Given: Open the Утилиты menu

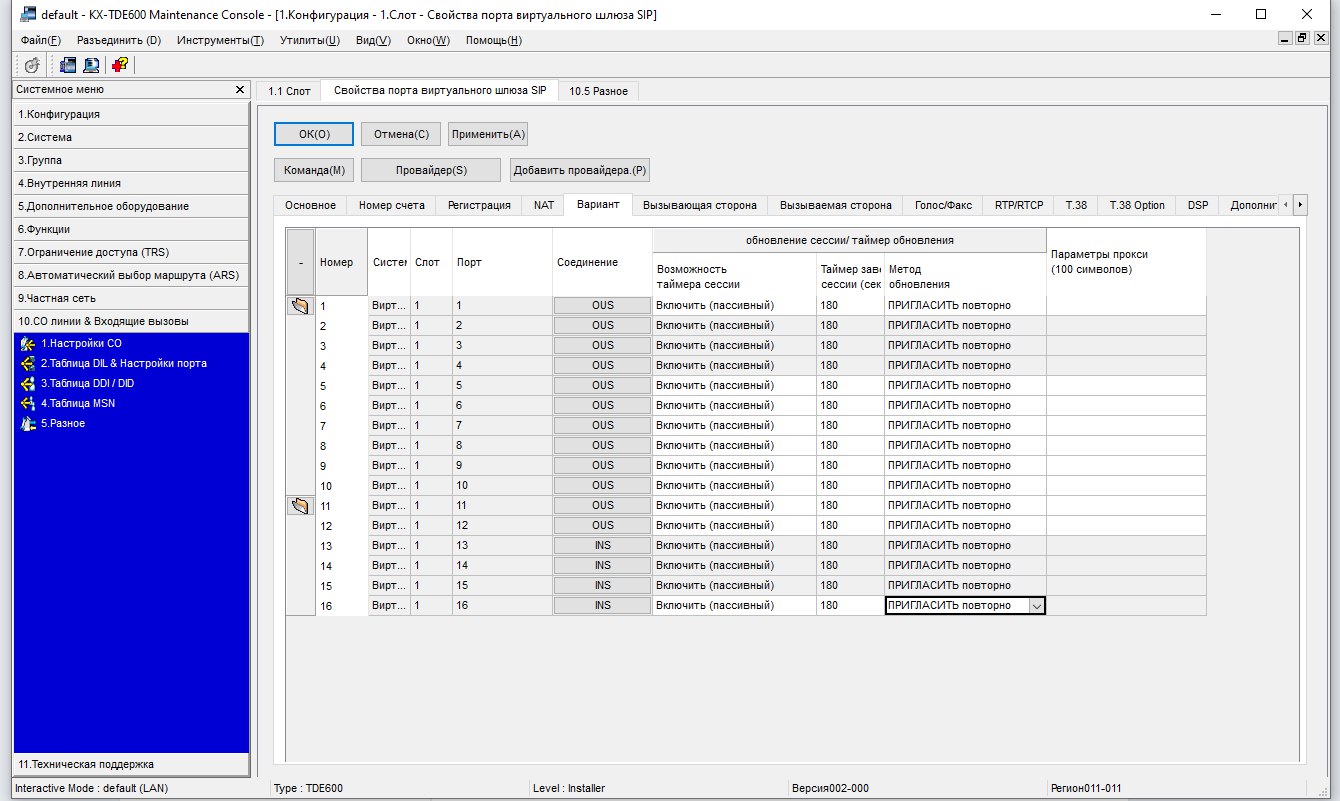Looking at the screenshot, I should pos(309,40).
